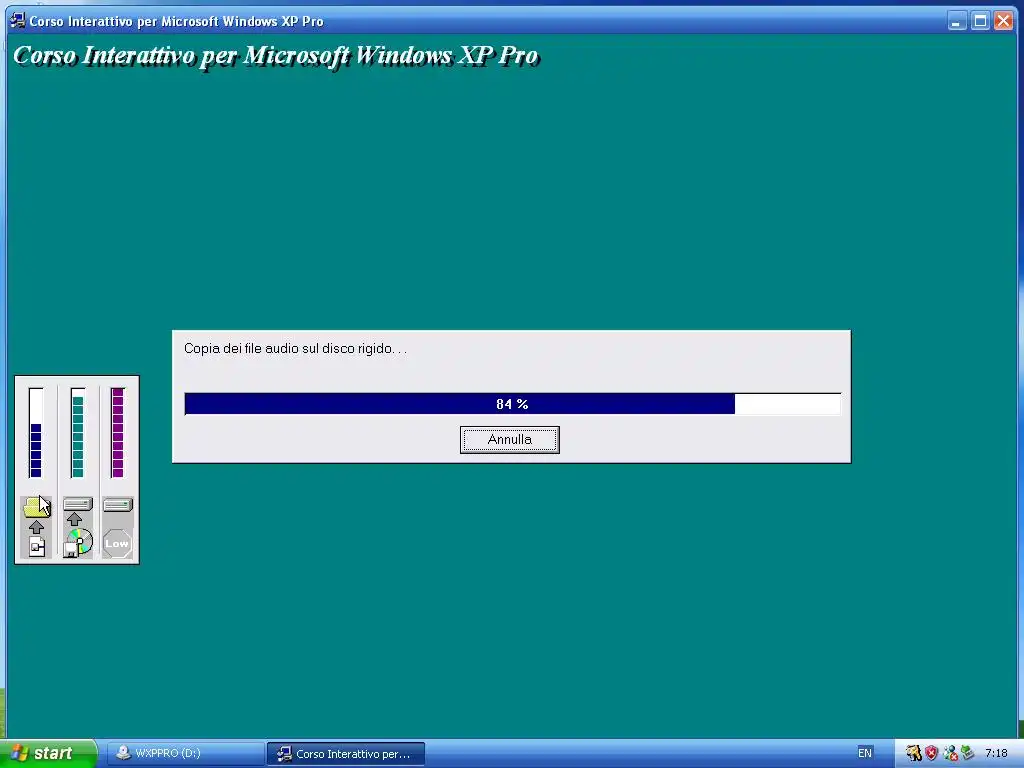Click the Windows XP start button
Screen dimensions: 1024x768
coord(48,753)
